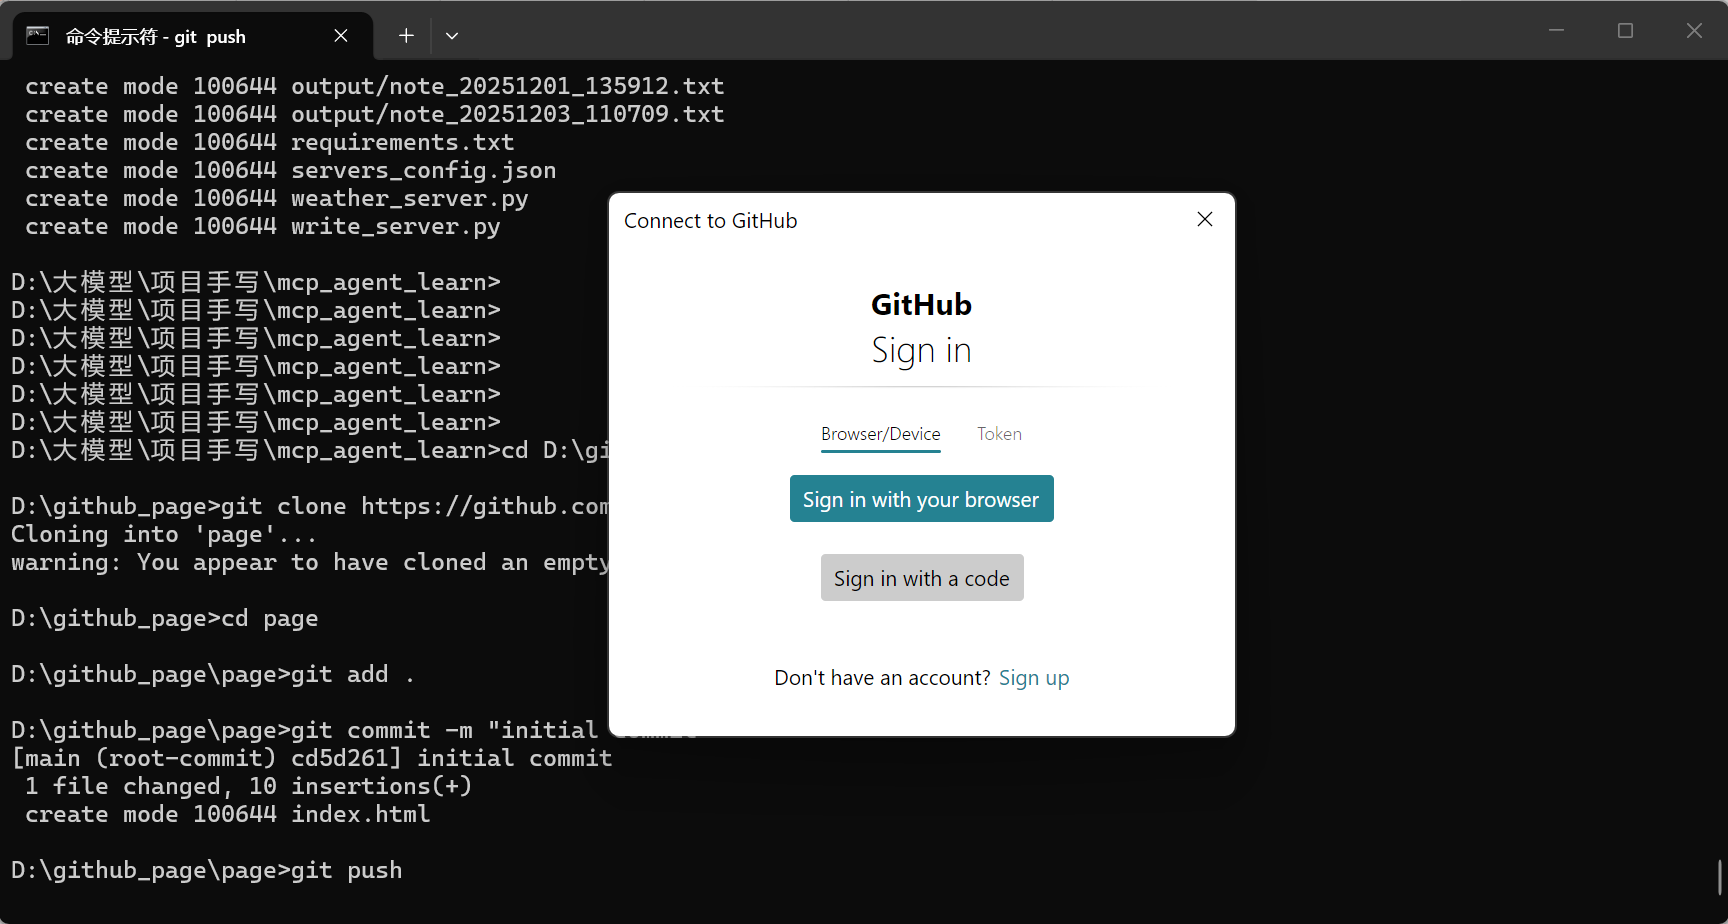Screen dimensions: 1728x924
Task: Open the Sign up link
Action: 1034,678
